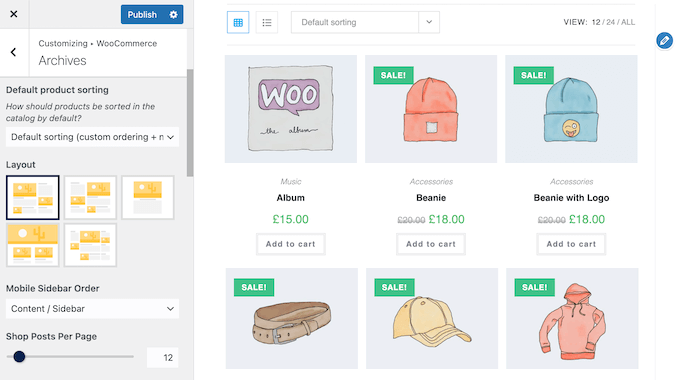Image resolution: width=680 pixels, height=380 pixels.
Task: Click the SALE! badge on Beanie with Logo
Action: 533,75
